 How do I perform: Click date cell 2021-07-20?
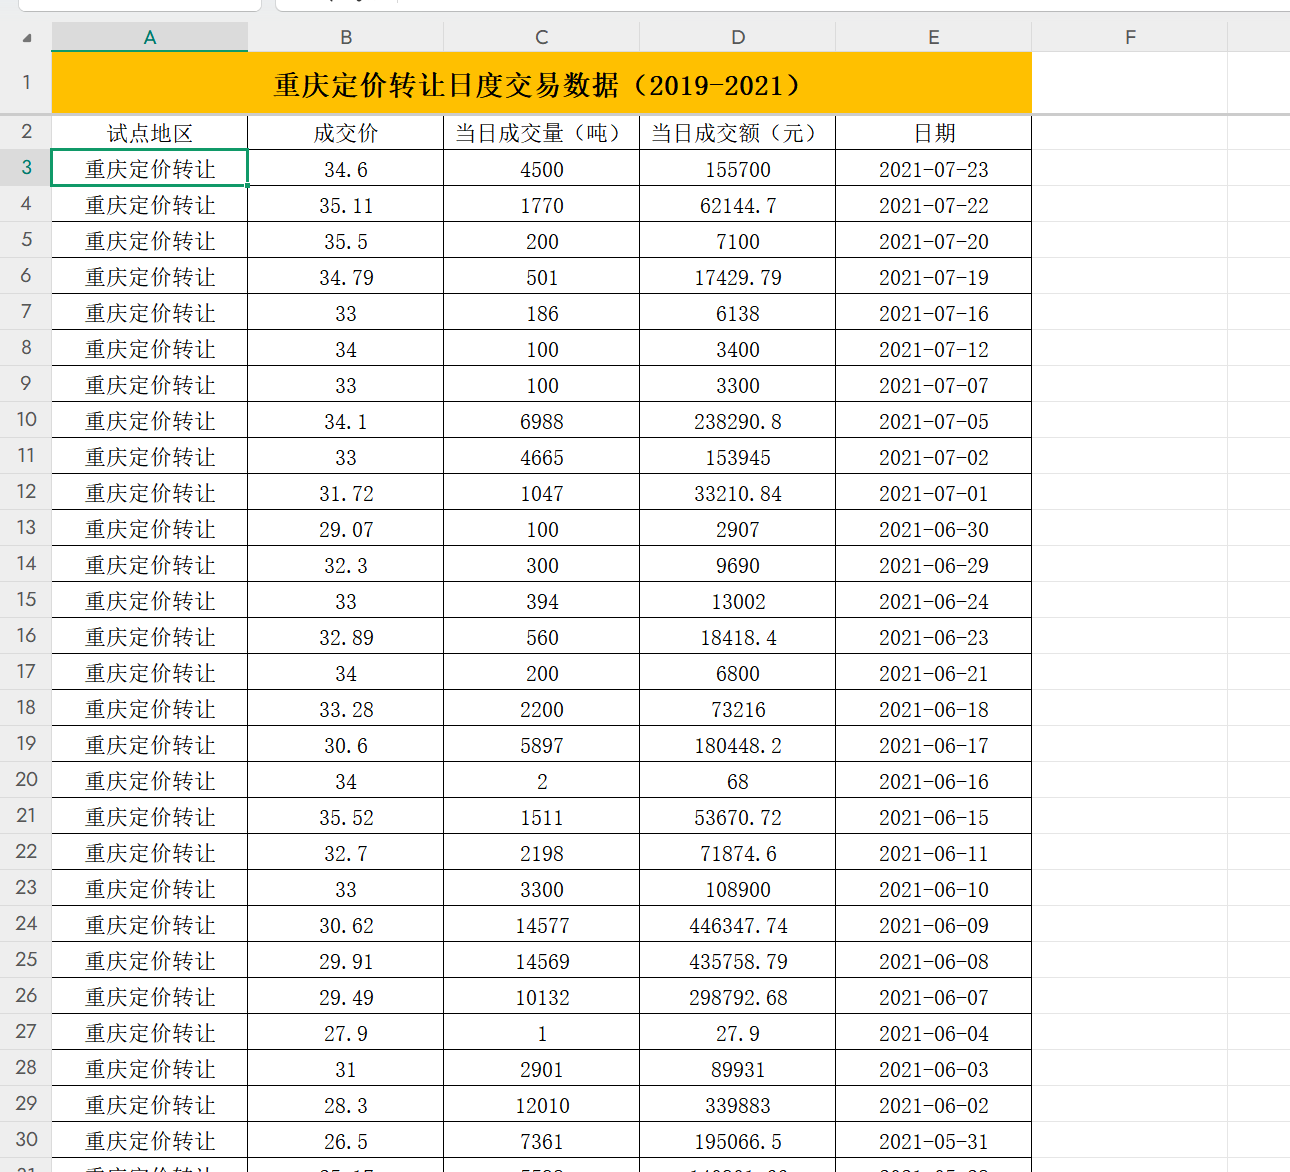pyautogui.click(x=934, y=241)
